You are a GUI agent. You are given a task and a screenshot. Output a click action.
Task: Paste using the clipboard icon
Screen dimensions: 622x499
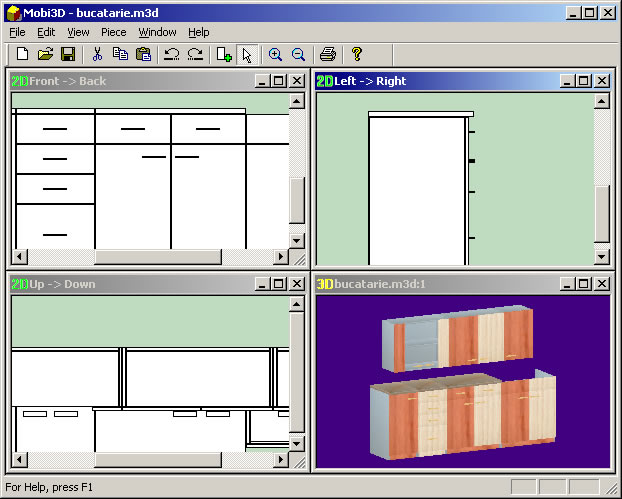tap(143, 54)
